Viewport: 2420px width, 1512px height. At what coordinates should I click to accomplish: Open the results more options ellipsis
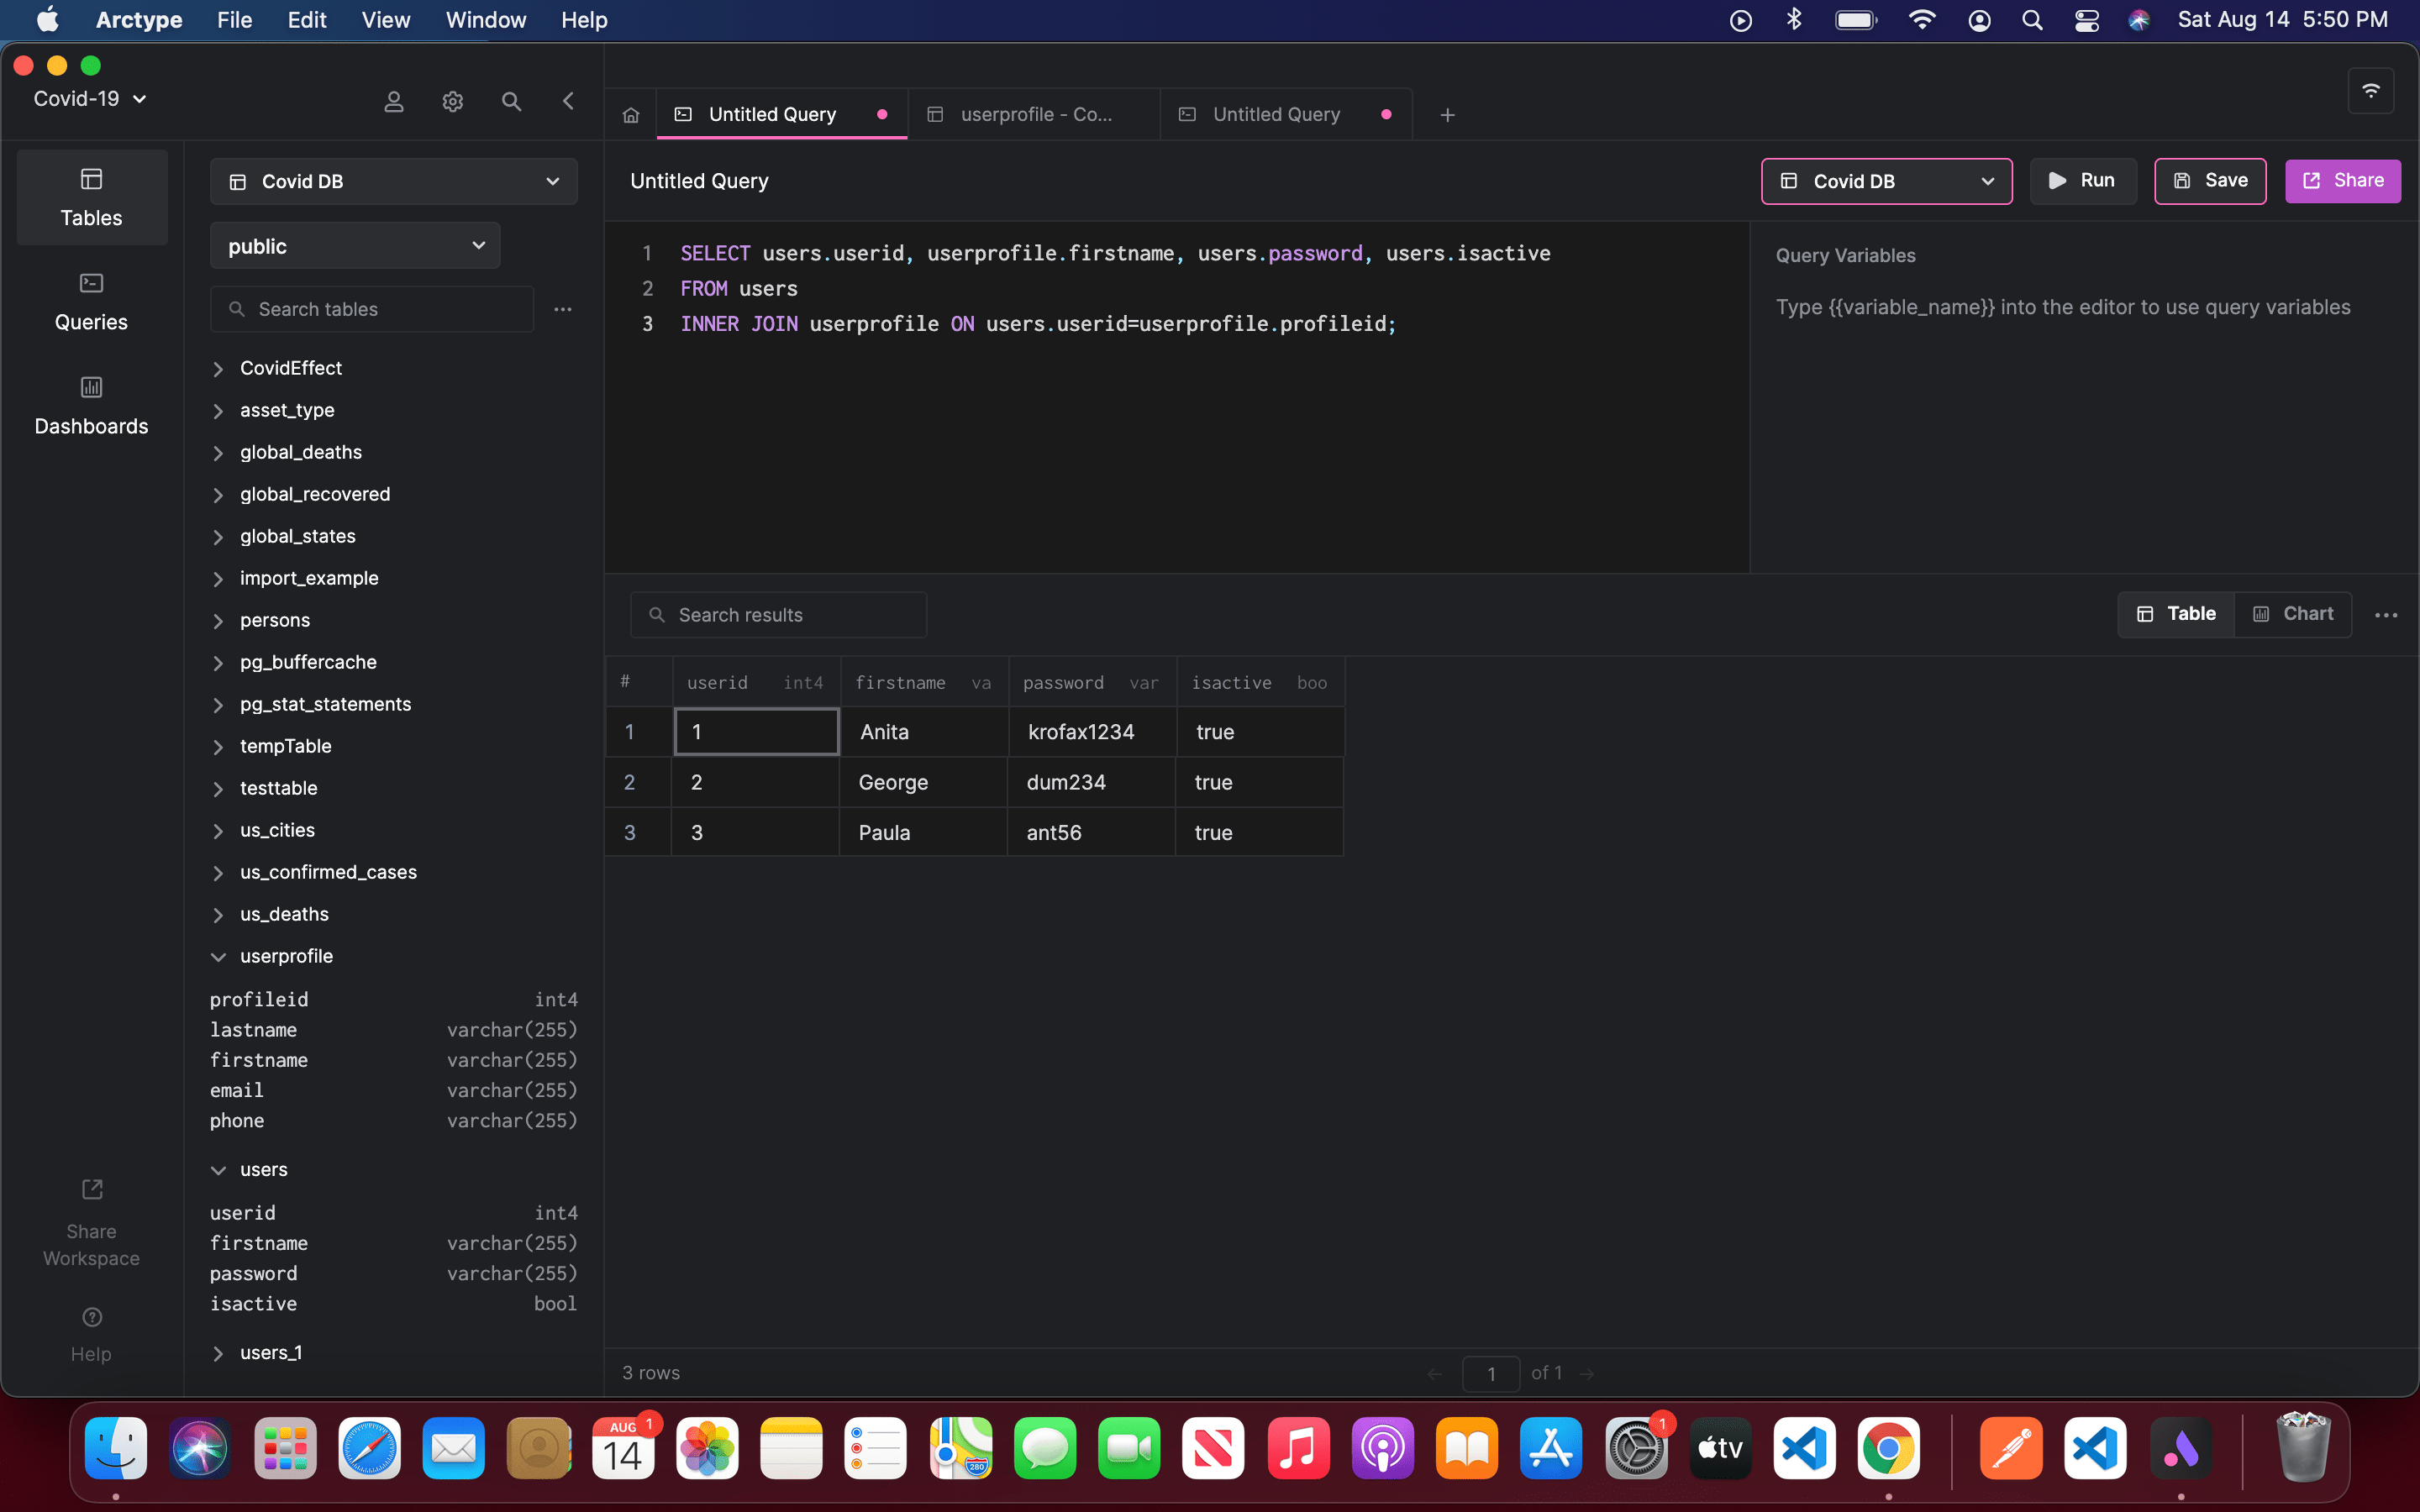pos(2385,615)
